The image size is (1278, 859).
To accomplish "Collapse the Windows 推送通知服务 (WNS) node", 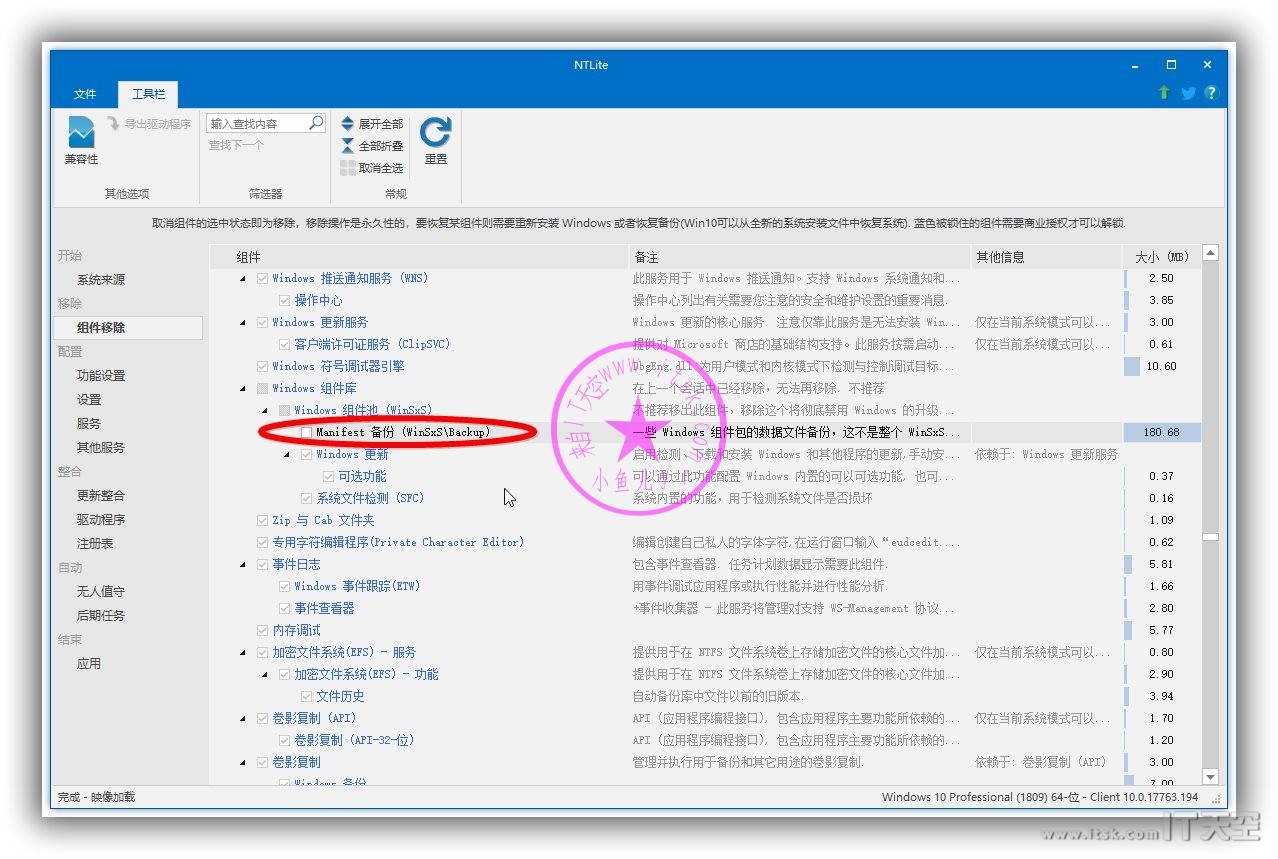I will click(243, 279).
